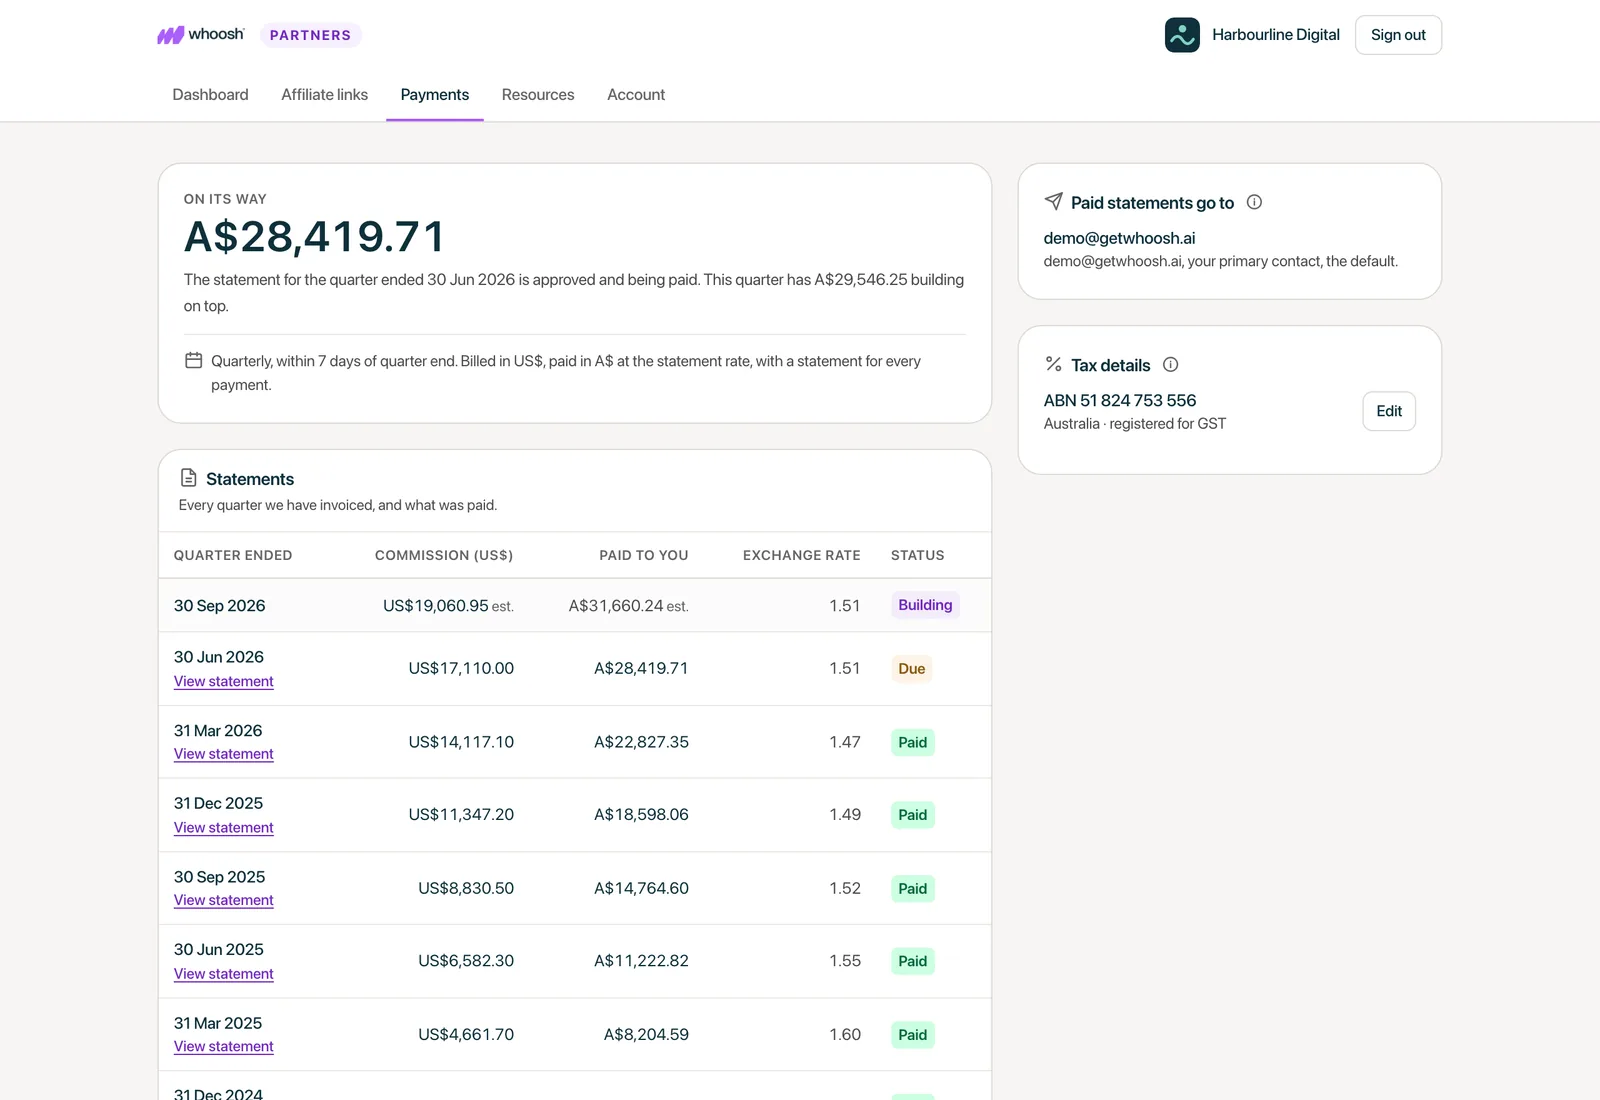
Task: Edit the tax details
Action: tap(1389, 411)
